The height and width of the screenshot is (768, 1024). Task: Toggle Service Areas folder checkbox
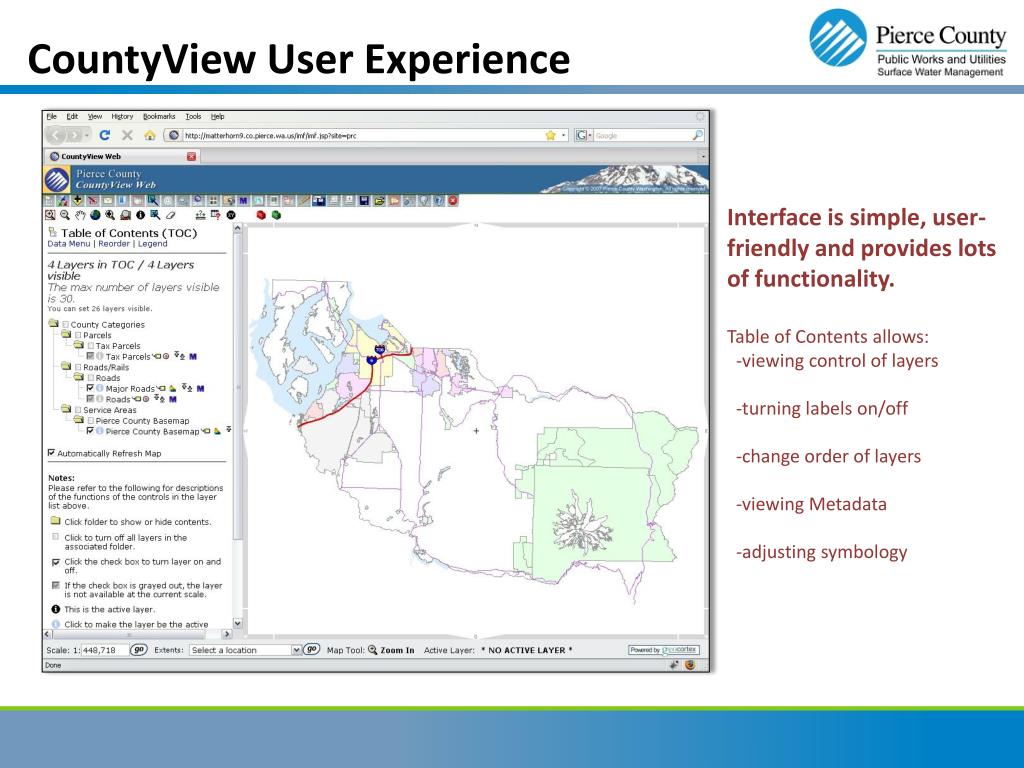[x=78, y=410]
